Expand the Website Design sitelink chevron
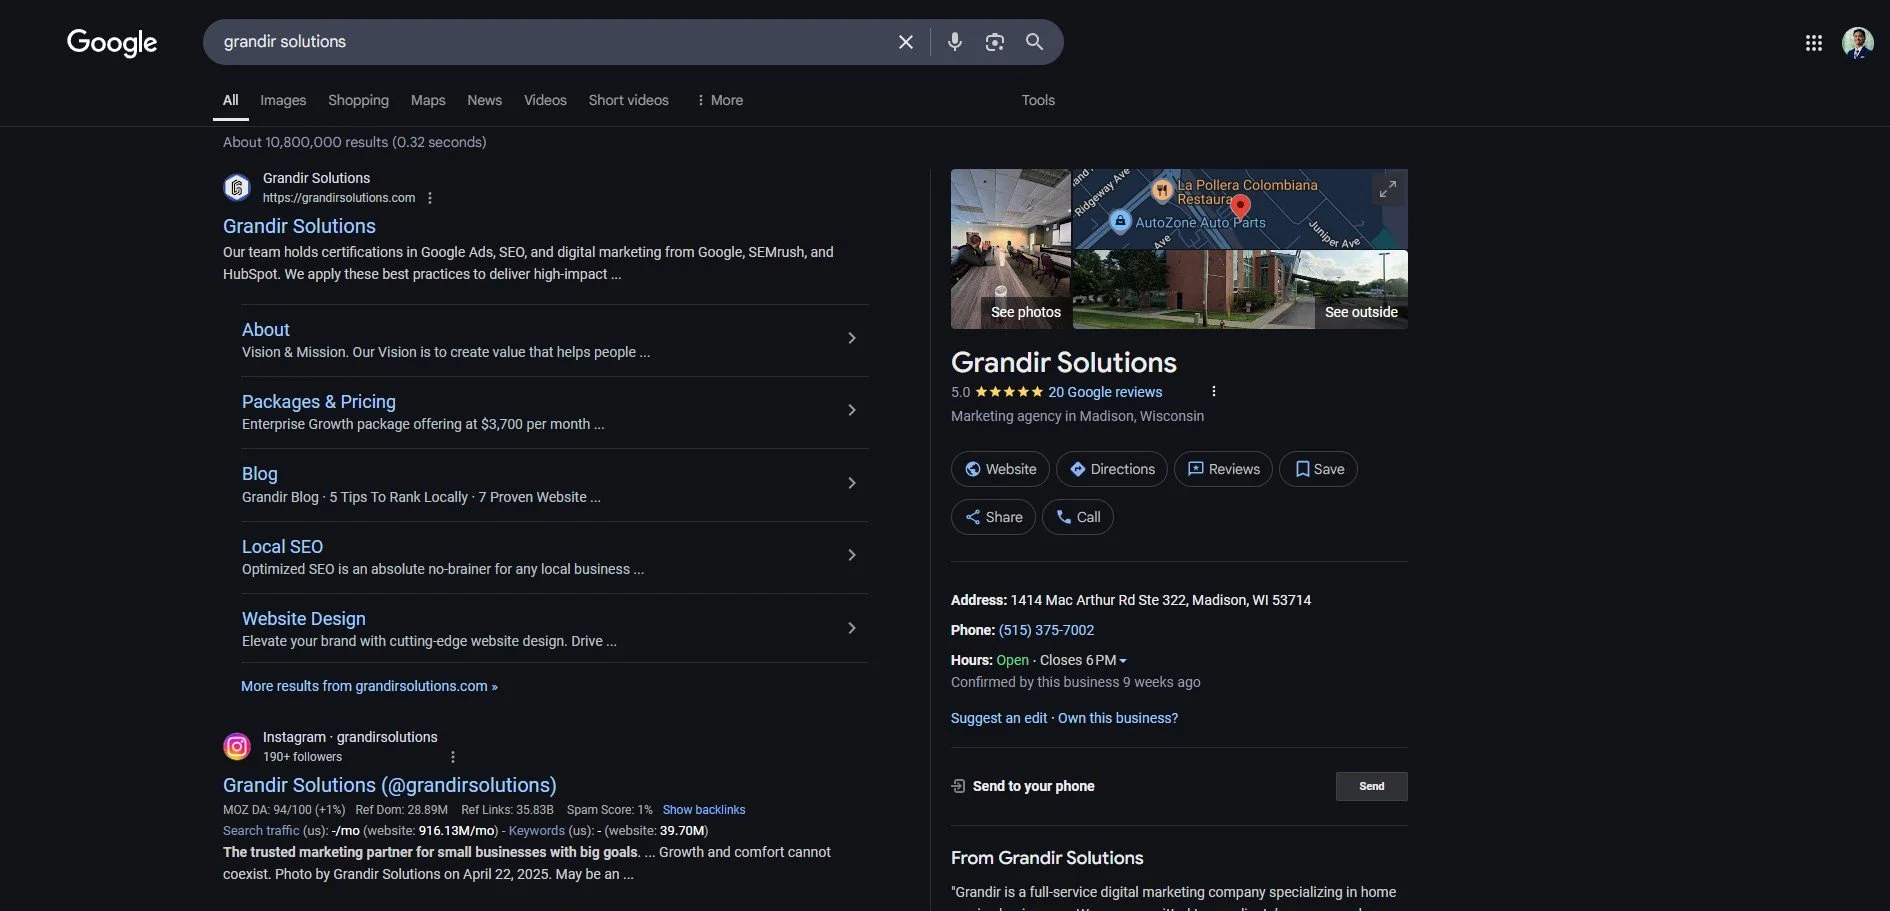Screen dimensions: 1890x911 (852, 628)
